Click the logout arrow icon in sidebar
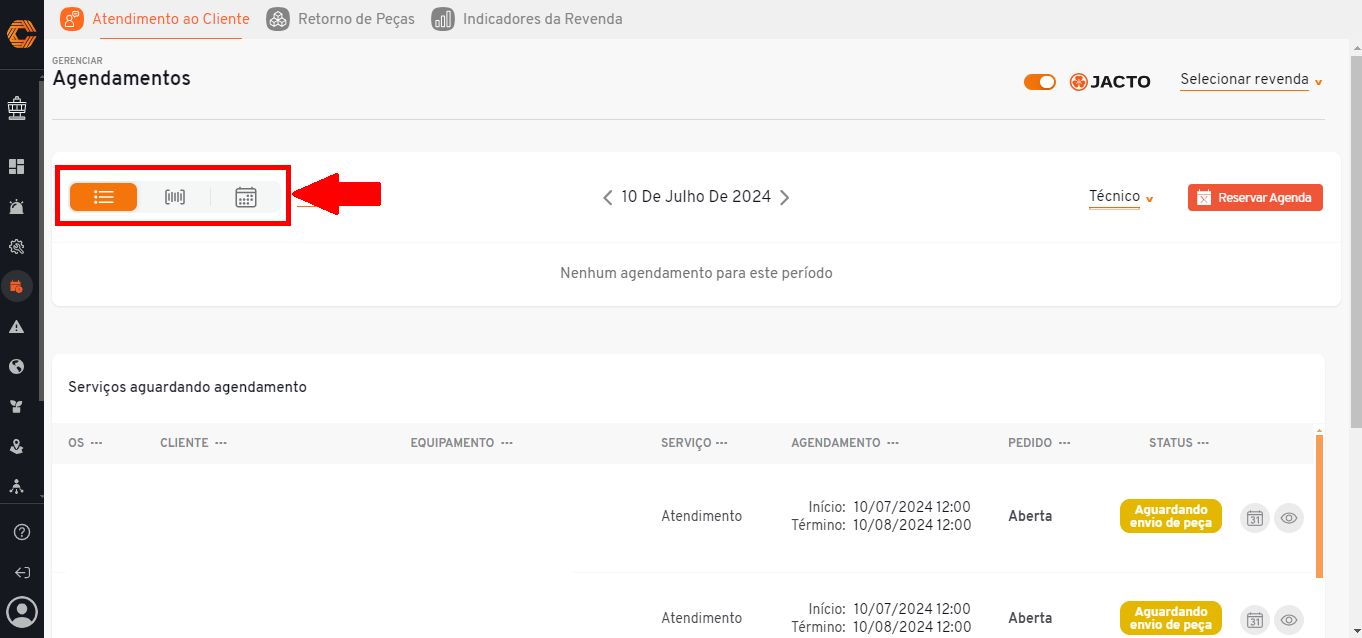1362x638 pixels. click(x=21, y=573)
